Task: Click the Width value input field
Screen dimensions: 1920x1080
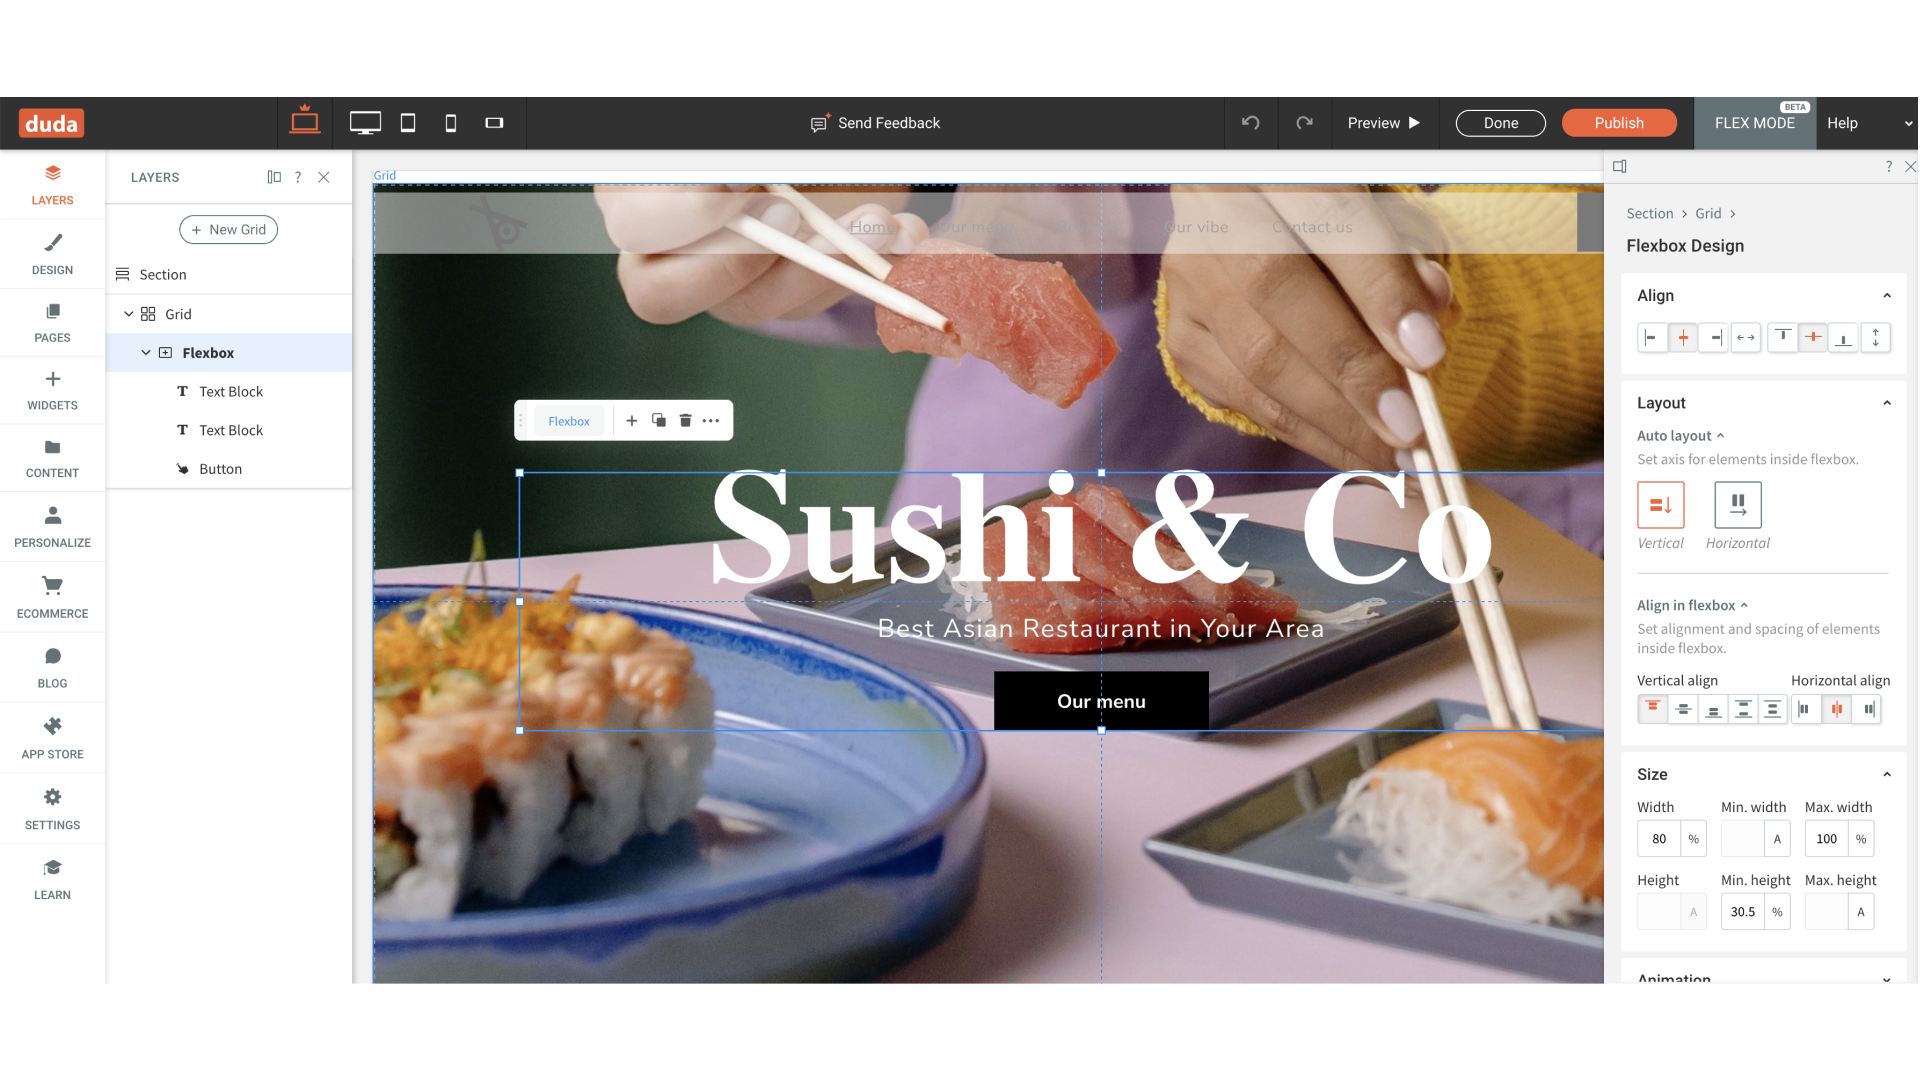Action: [x=1659, y=839]
